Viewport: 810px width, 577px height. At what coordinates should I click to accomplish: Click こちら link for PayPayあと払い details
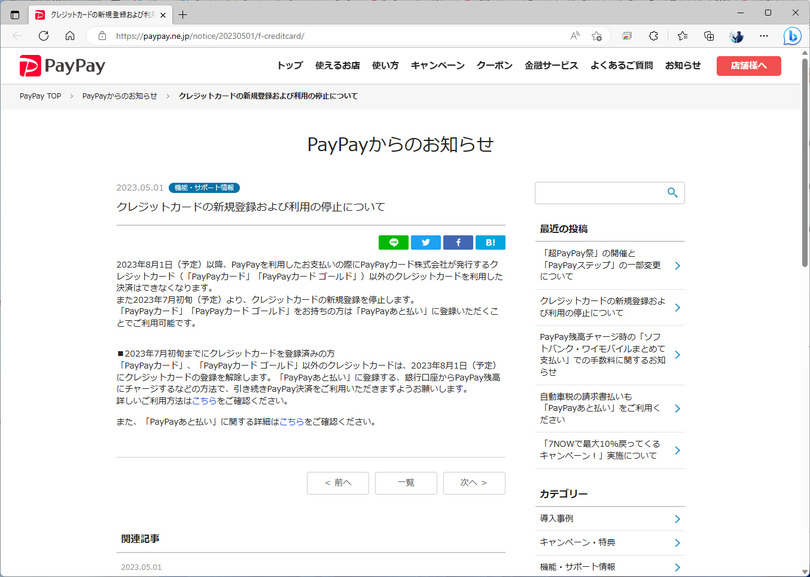point(291,422)
